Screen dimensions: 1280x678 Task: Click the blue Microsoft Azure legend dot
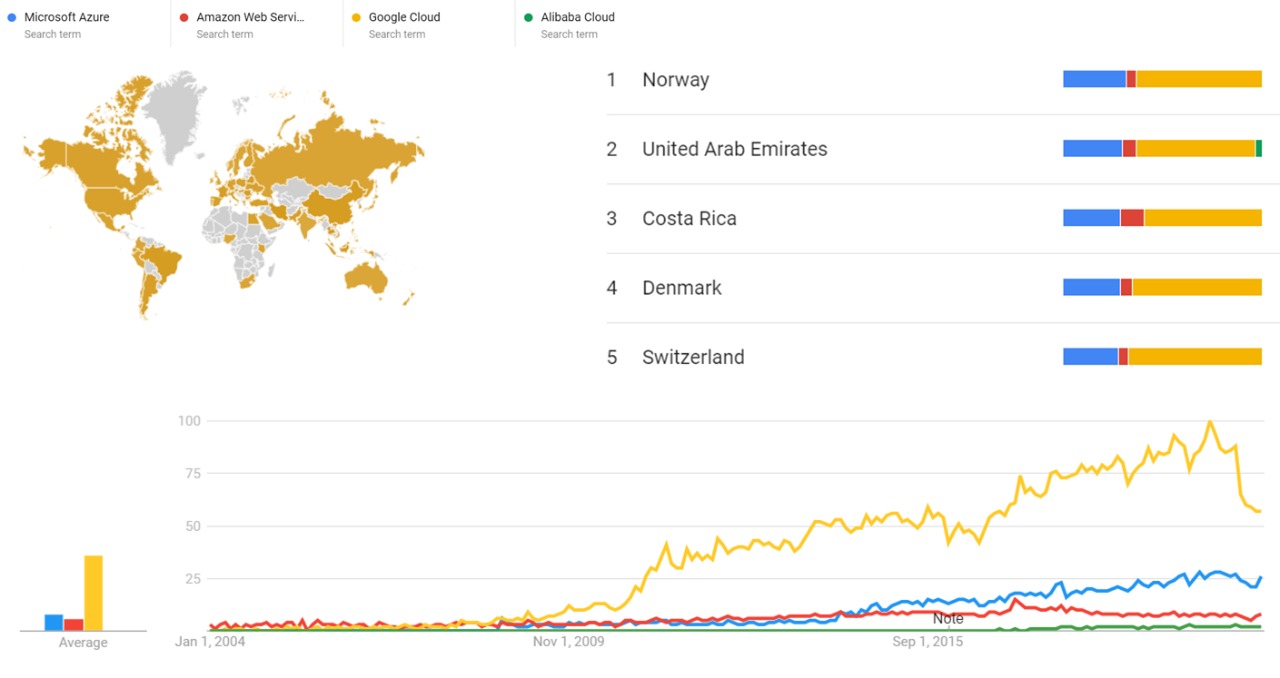pyautogui.click(x=12, y=18)
